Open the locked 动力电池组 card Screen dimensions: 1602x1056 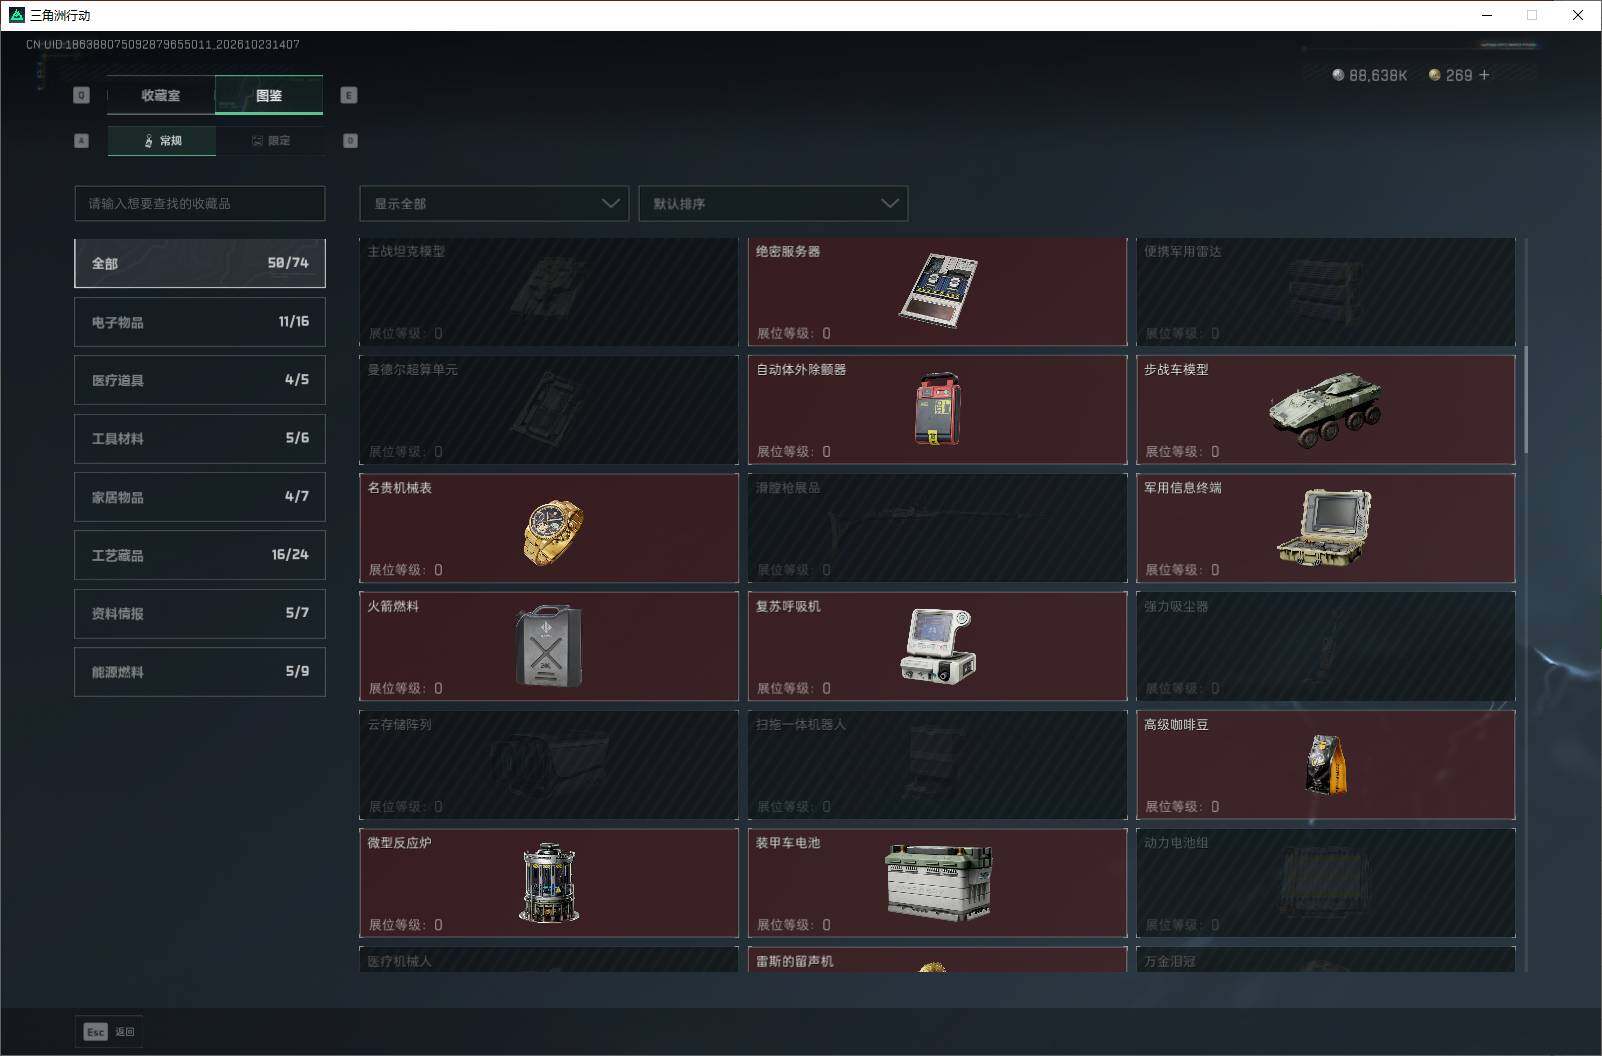(x=1326, y=883)
